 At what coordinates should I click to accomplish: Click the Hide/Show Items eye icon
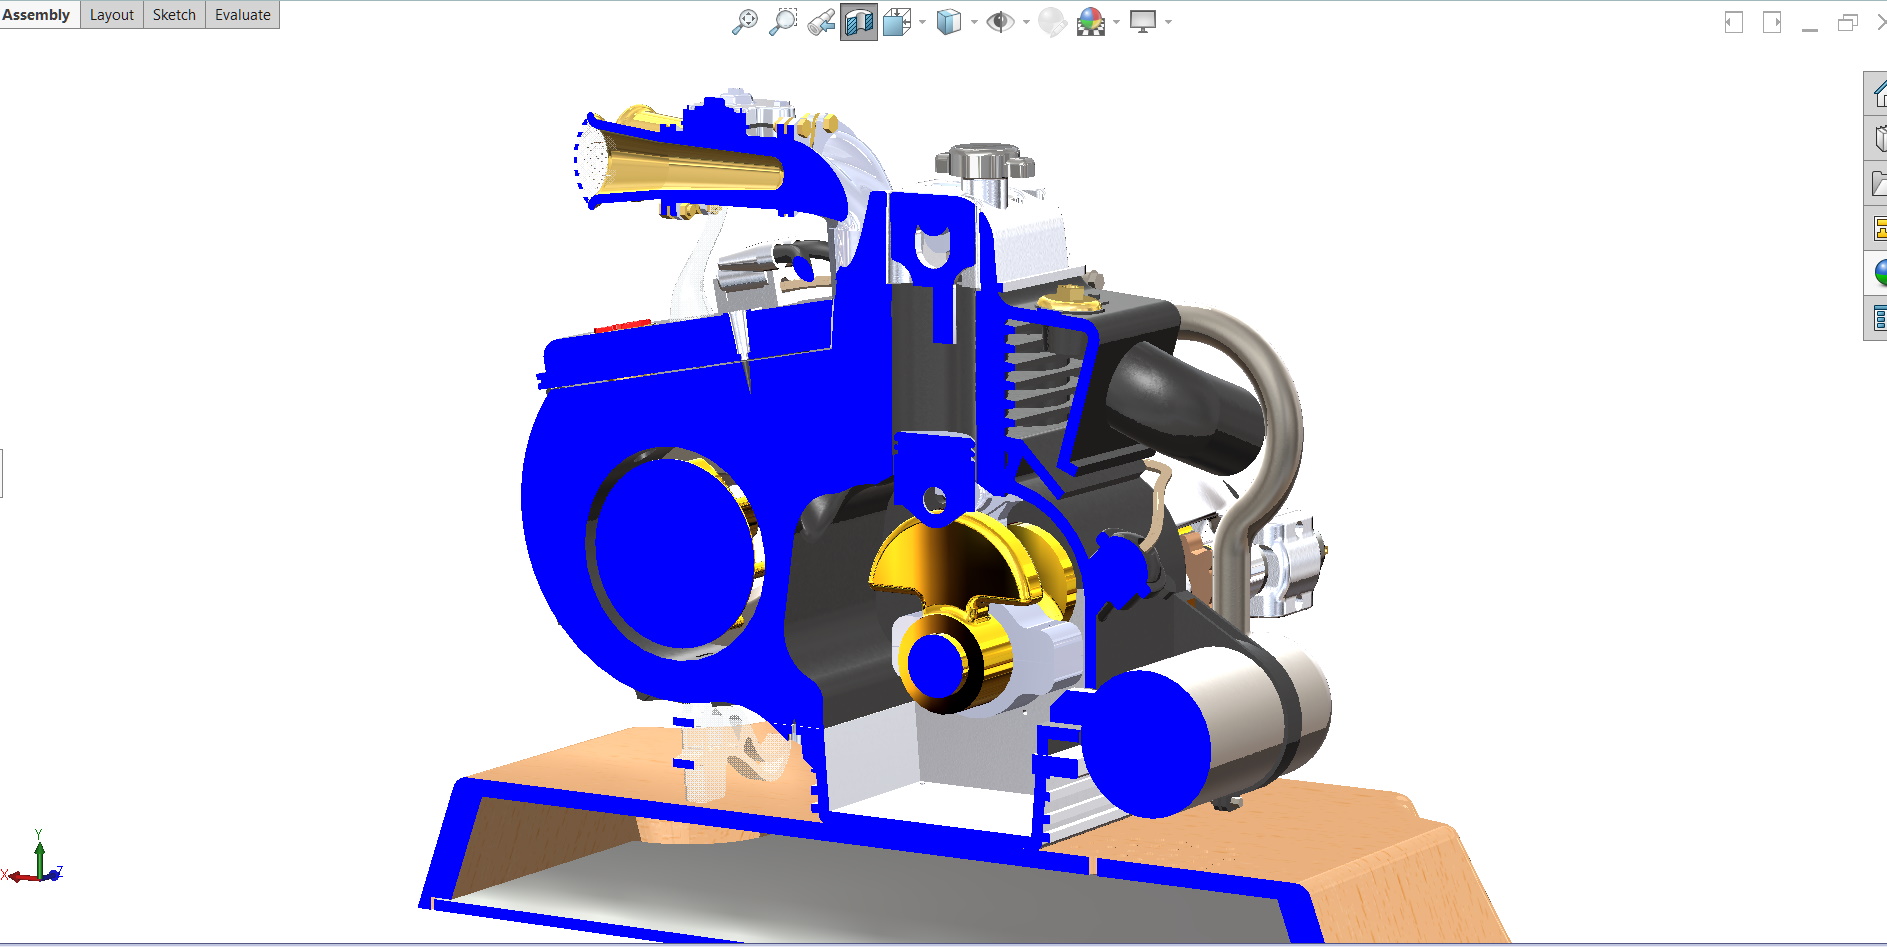click(1000, 22)
